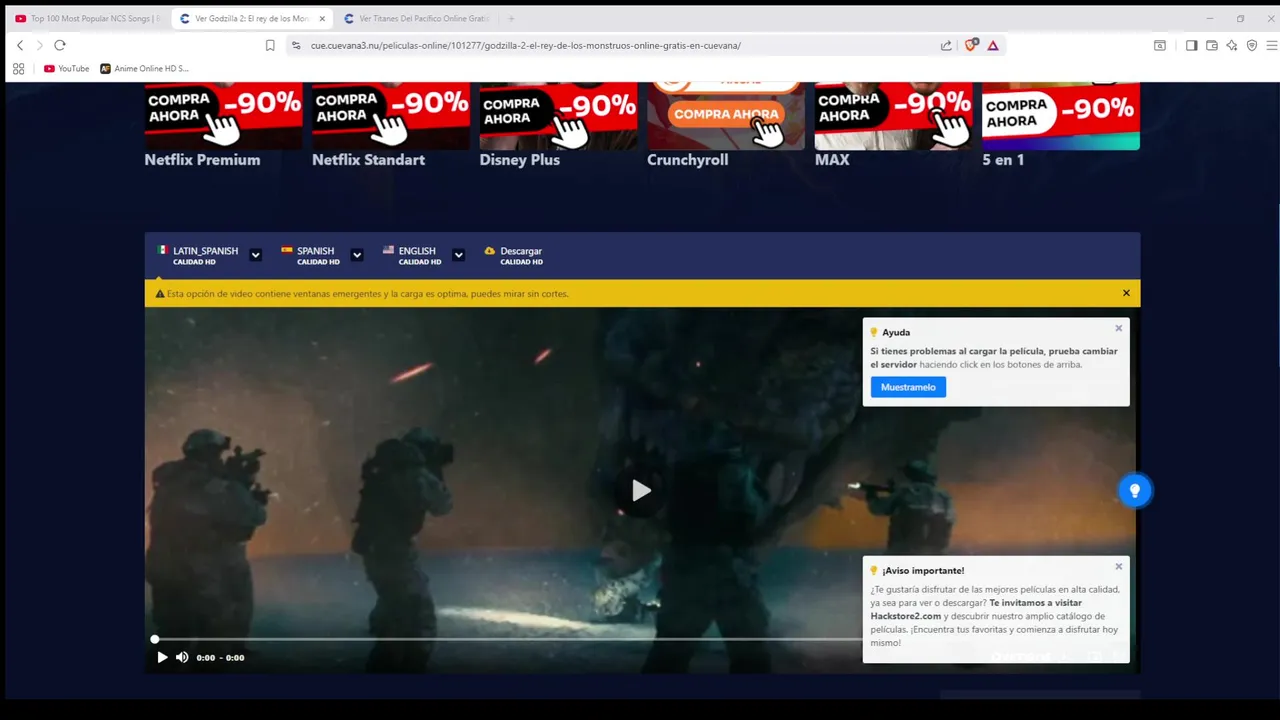Open the site settings icon in the address bar
Image resolution: width=1280 pixels, height=720 pixels.
click(x=296, y=45)
